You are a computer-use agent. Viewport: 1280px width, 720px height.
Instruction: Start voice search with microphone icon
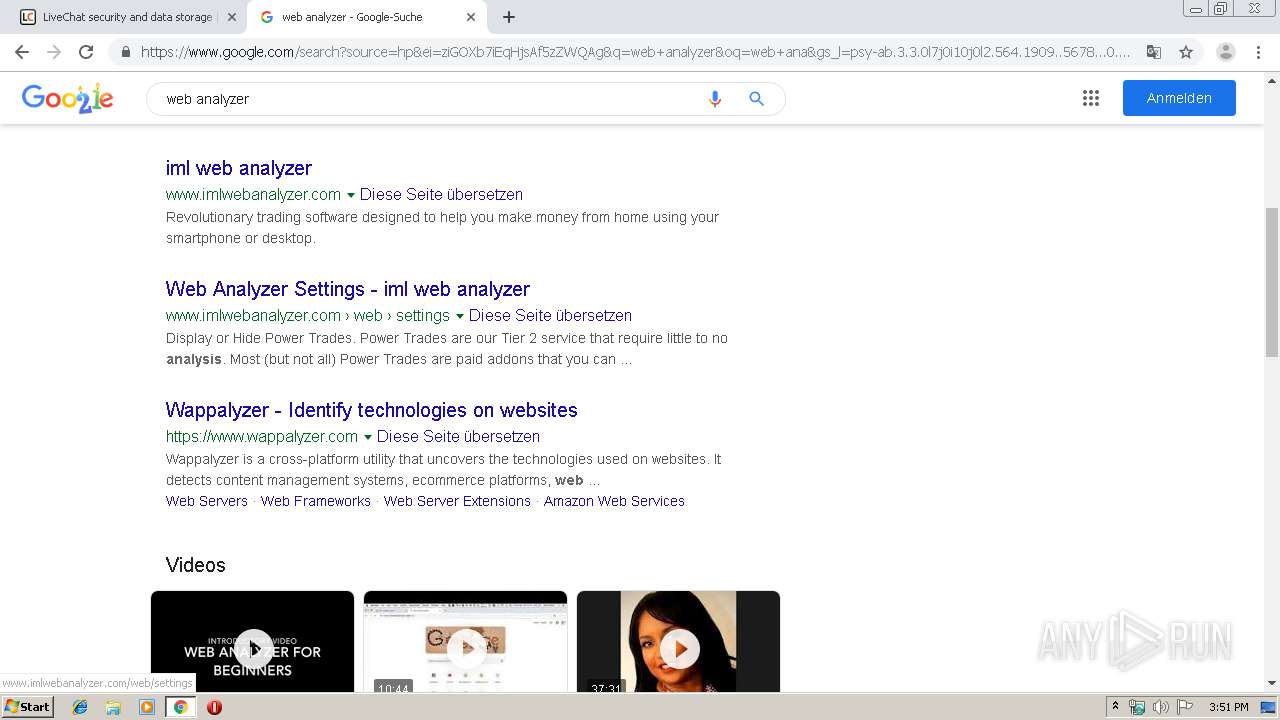click(x=714, y=99)
